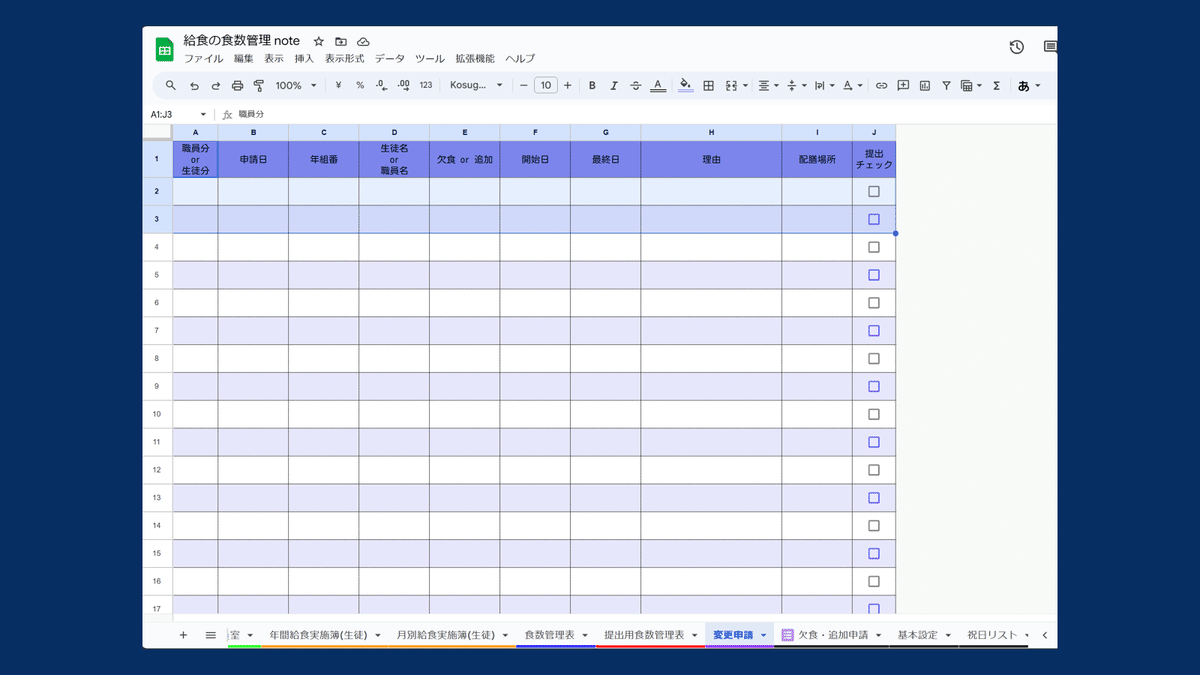This screenshot has width=1200, height=675.
Task: Open the vertical align dropdown
Action: tap(797, 86)
